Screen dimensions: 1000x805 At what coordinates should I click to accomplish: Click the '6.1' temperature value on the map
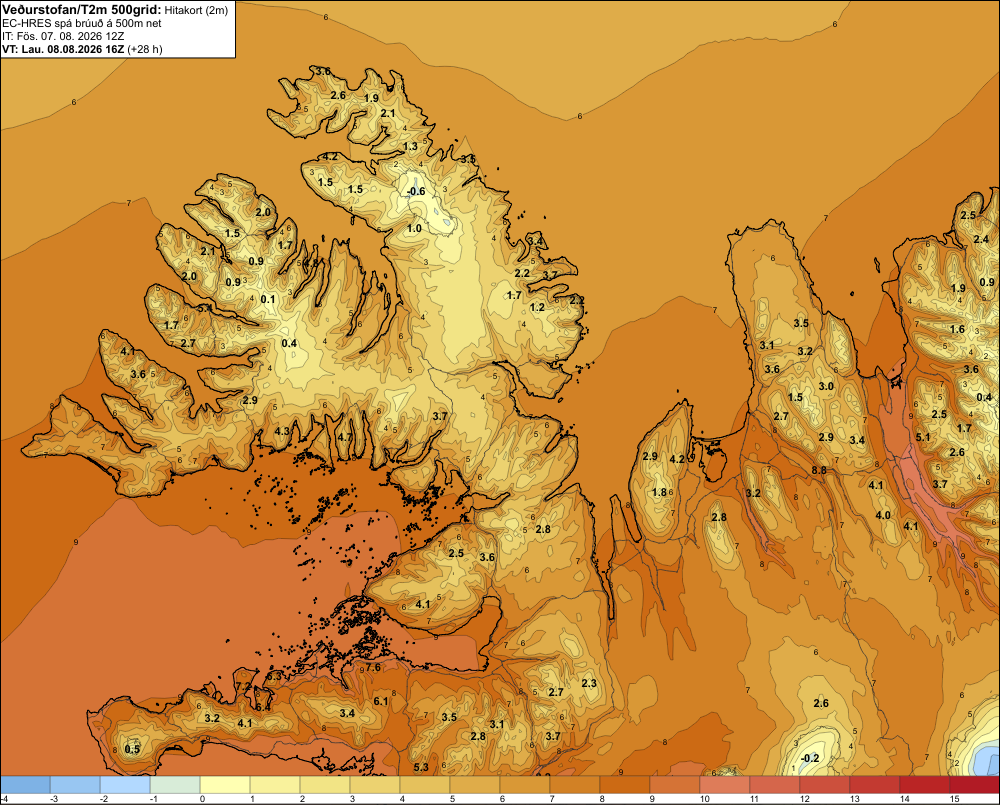coord(381,701)
